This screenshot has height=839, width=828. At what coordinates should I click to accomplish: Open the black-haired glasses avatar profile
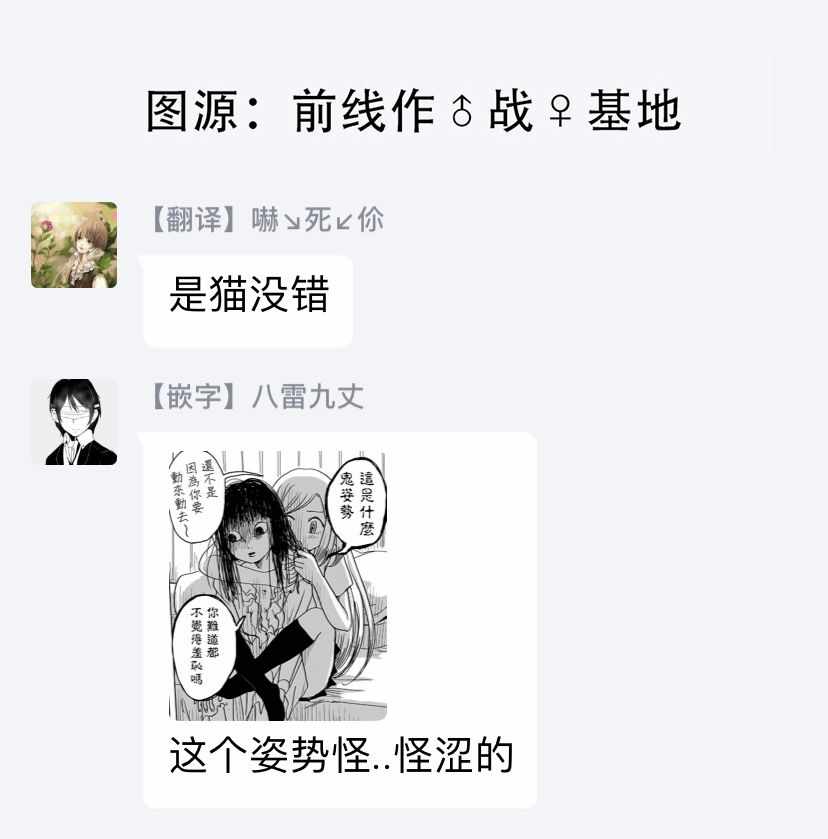74,422
